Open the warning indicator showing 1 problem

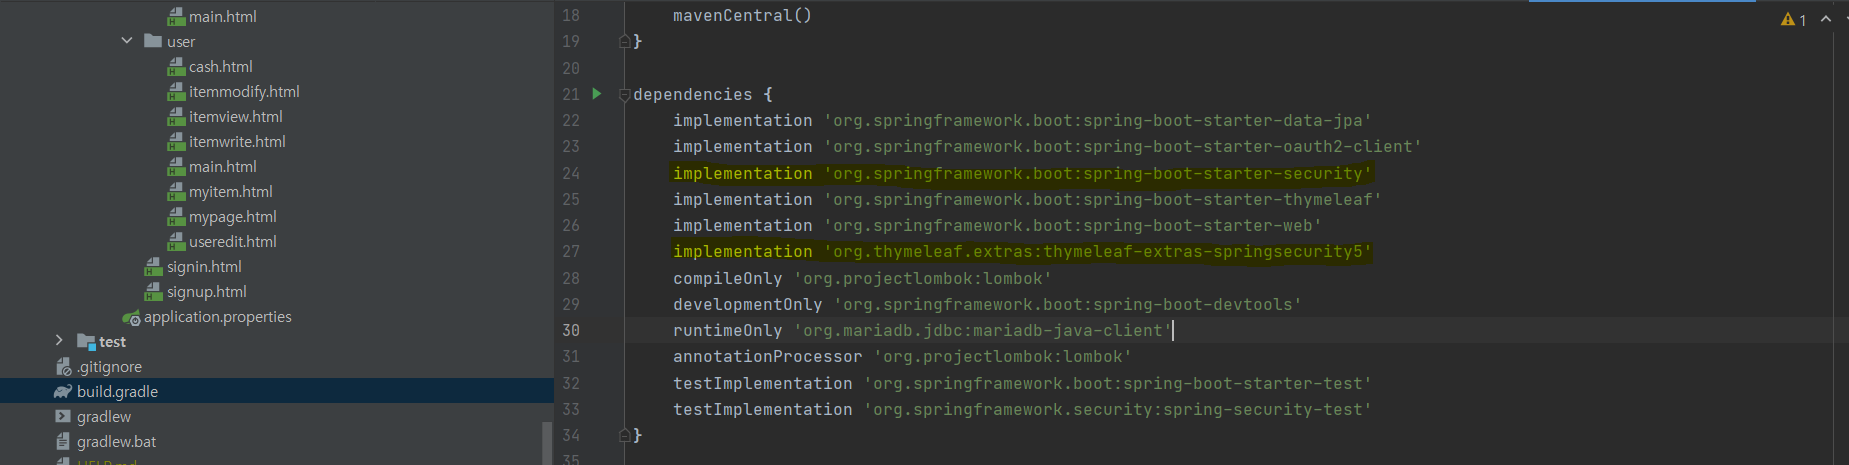pyautogui.click(x=1794, y=19)
